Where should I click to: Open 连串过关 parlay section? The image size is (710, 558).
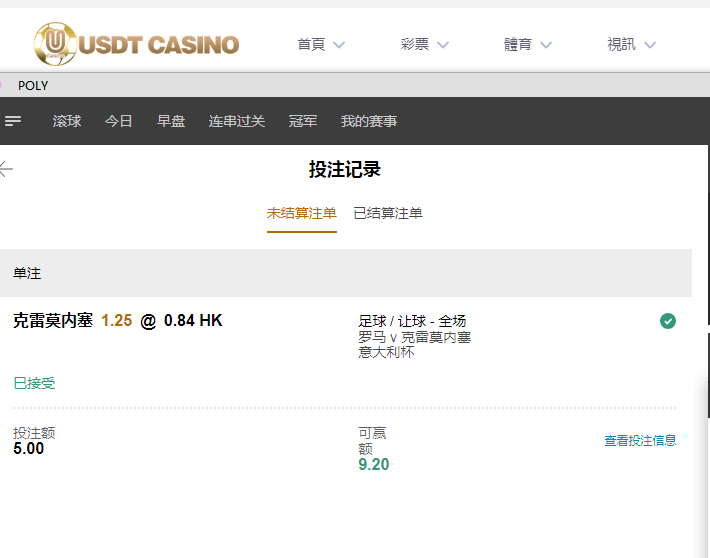click(237, 121)
